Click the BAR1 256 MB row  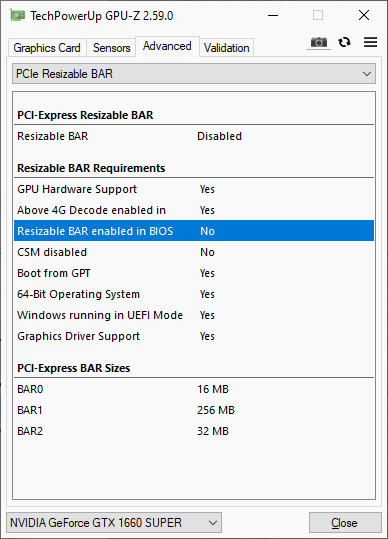click(x=194, y=410)
